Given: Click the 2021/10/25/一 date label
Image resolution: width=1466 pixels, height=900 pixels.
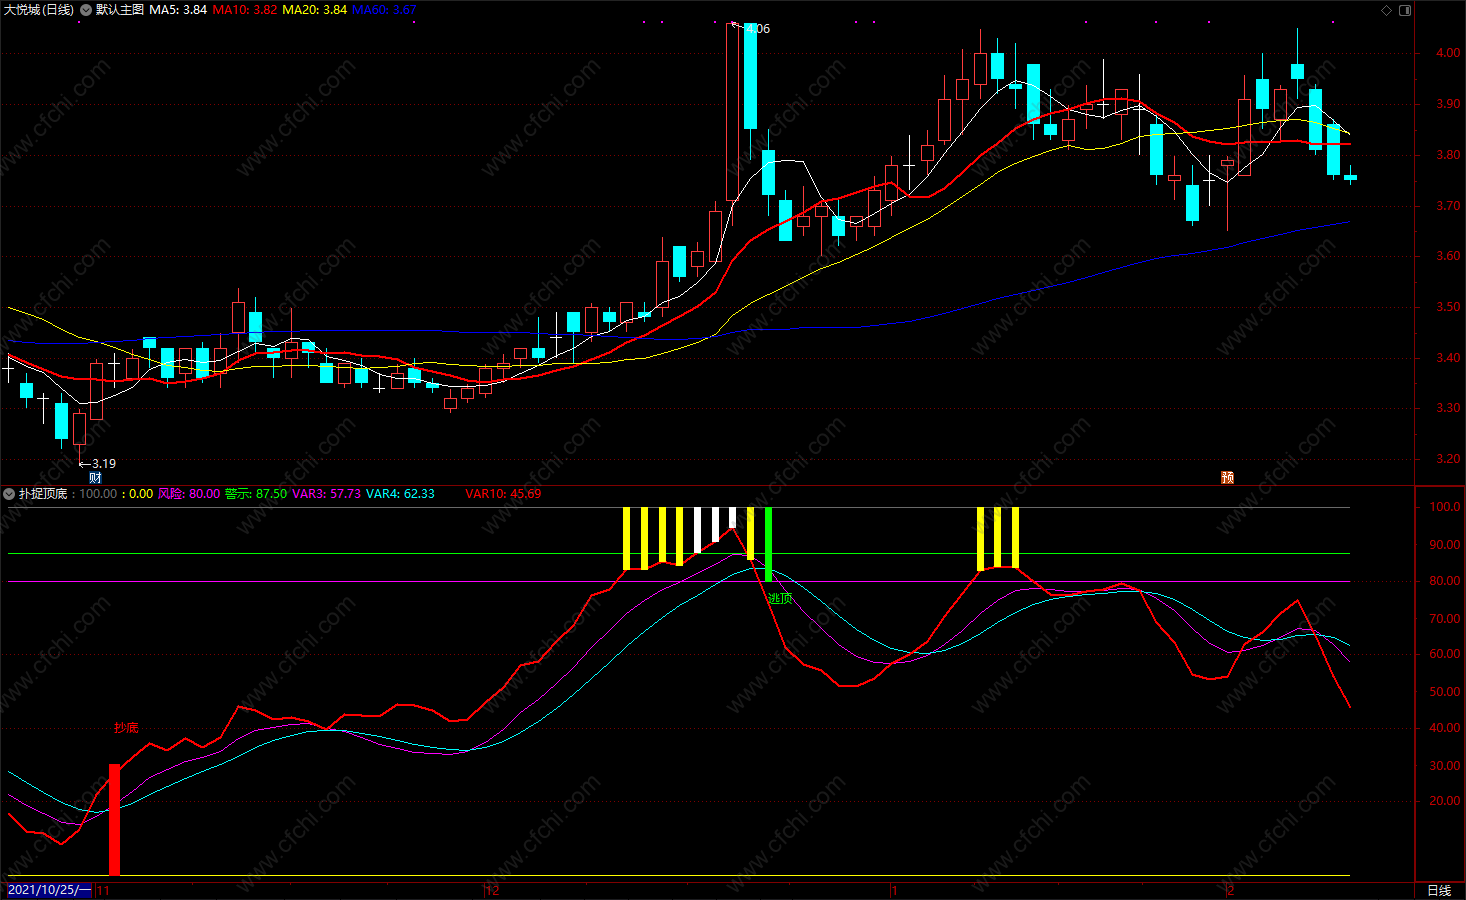Looking at the screenshot, I should click(49, 891).
